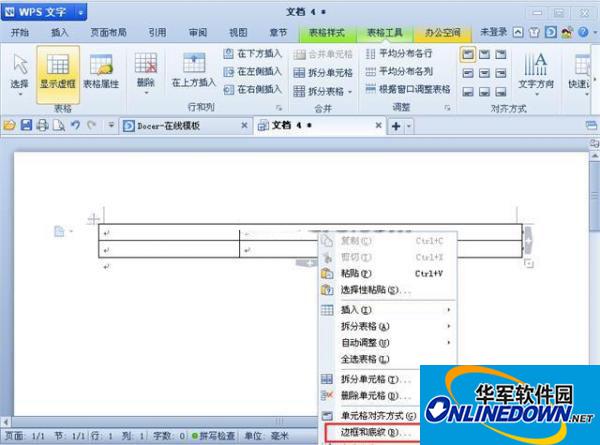This screenshot has height=445, width=600.
Task: Expand the 拆分表格 ribbon dropdown
Action: click(x=325, y=90)
